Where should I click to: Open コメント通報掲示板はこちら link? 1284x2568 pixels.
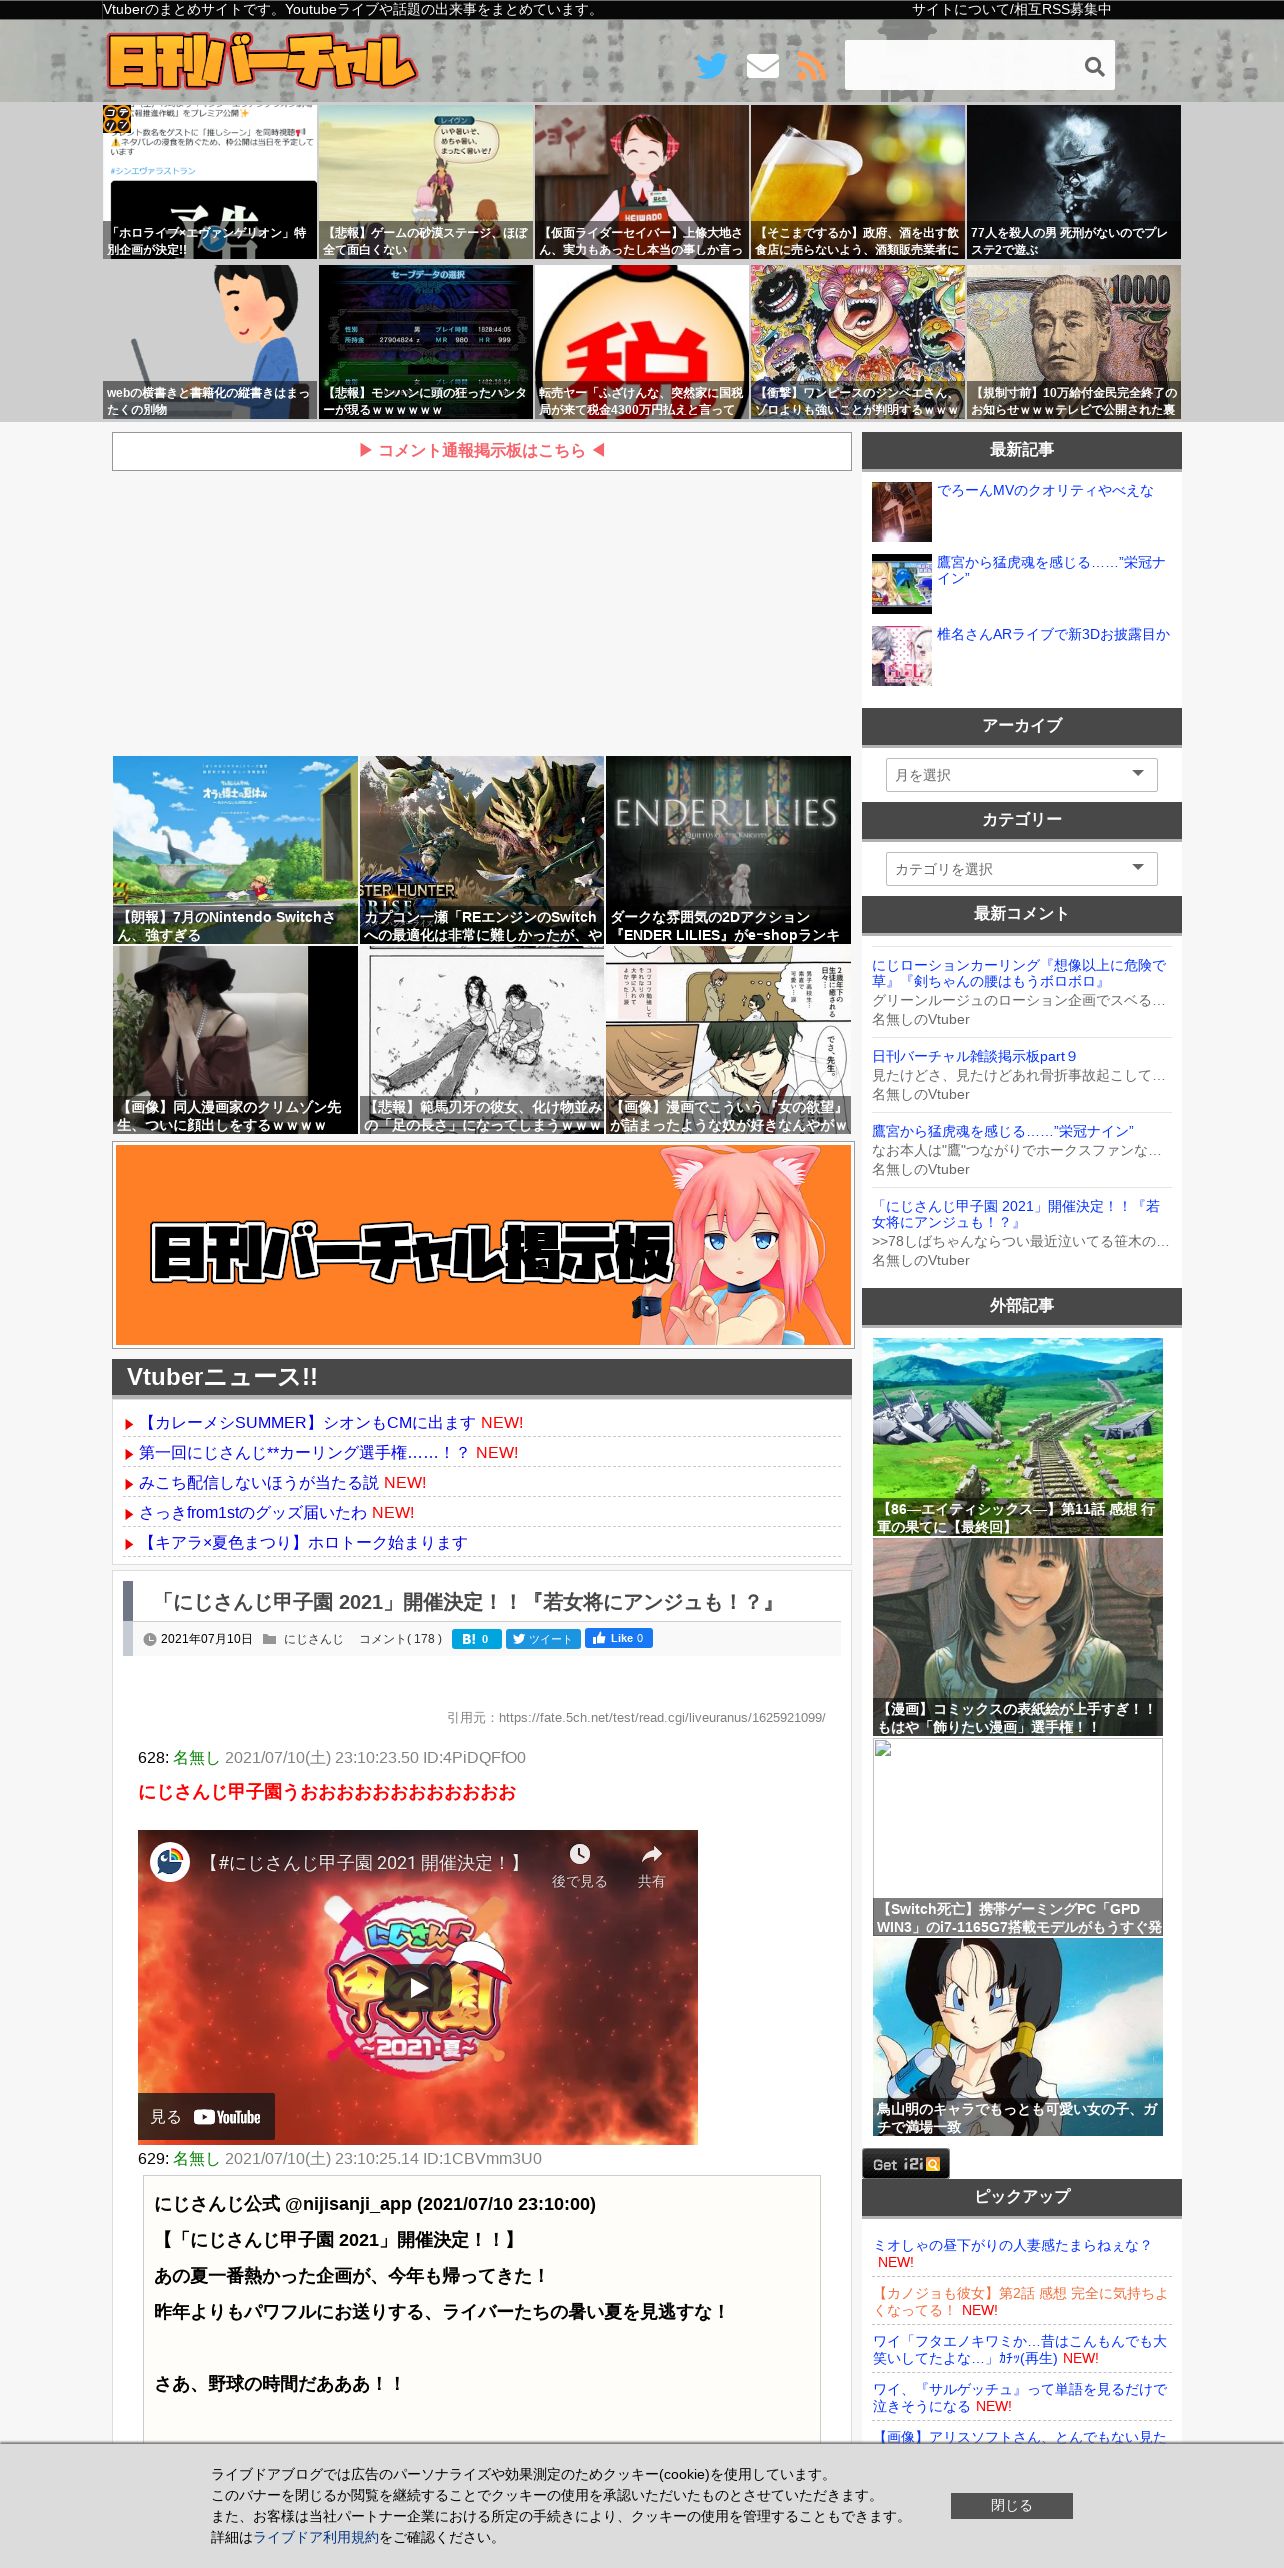coord(482,451)
